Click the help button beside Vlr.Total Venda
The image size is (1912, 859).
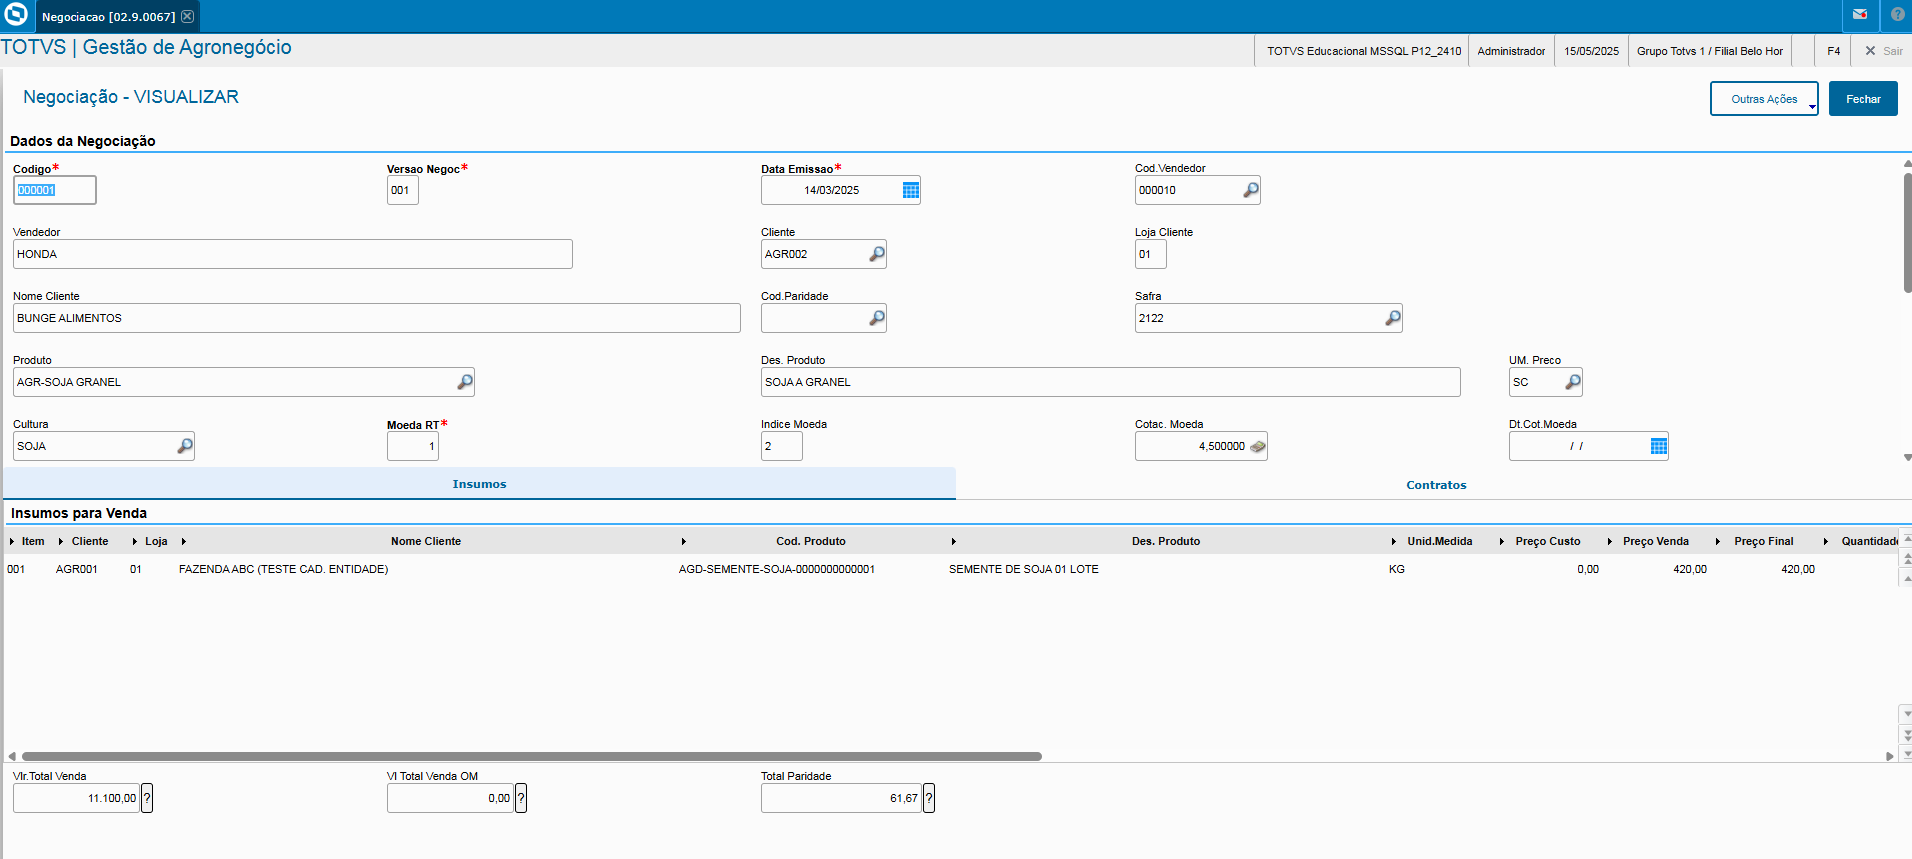pos(147,798)
